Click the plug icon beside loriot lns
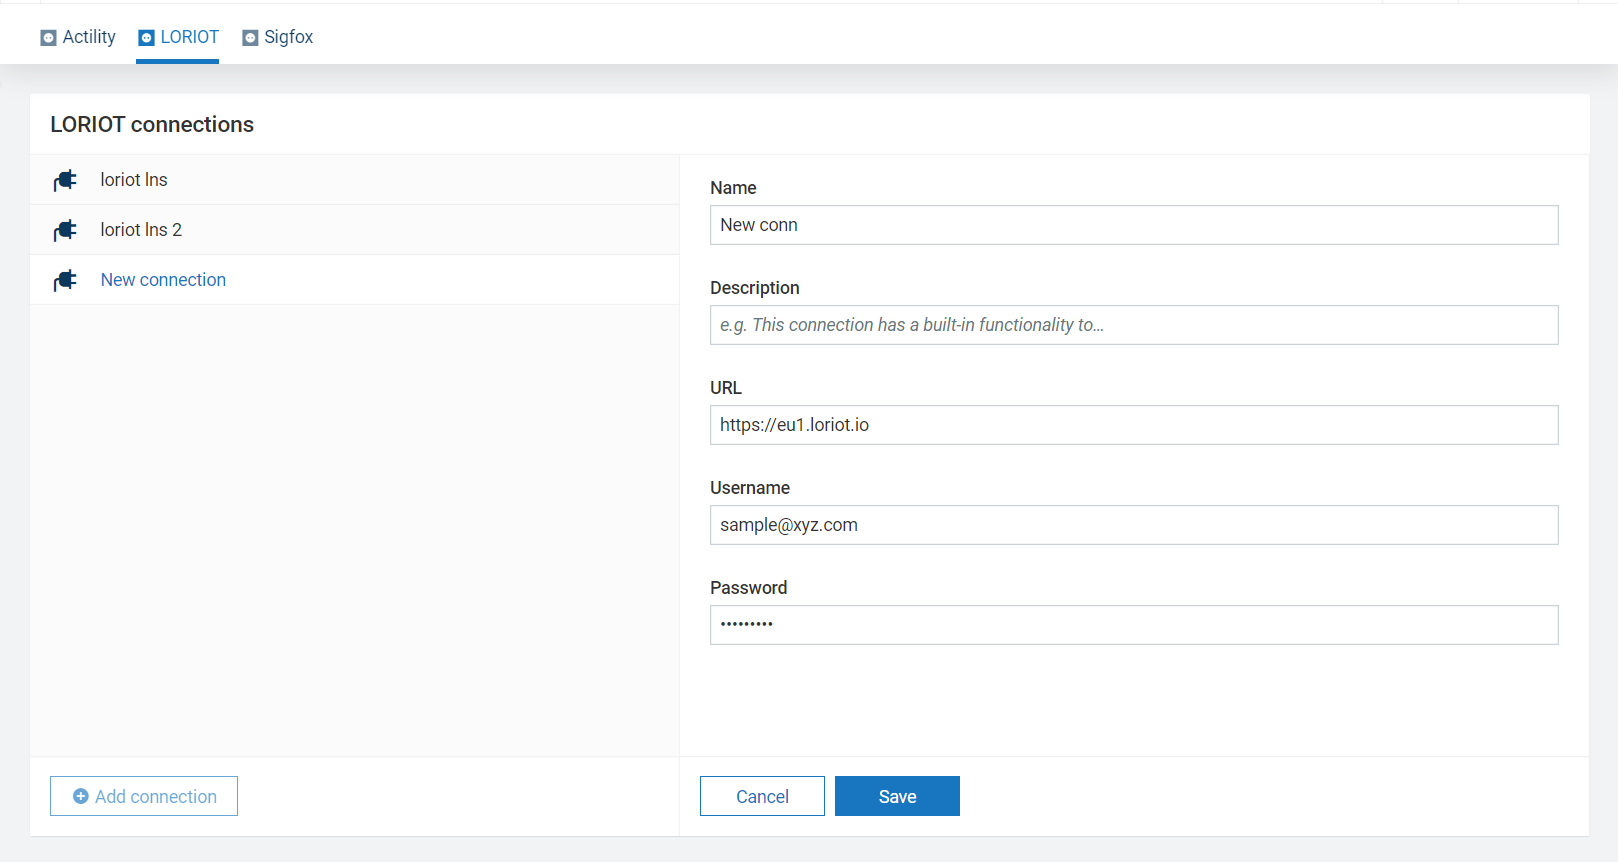The height and width of the screenshot is (862, 1618). (65, 180)
